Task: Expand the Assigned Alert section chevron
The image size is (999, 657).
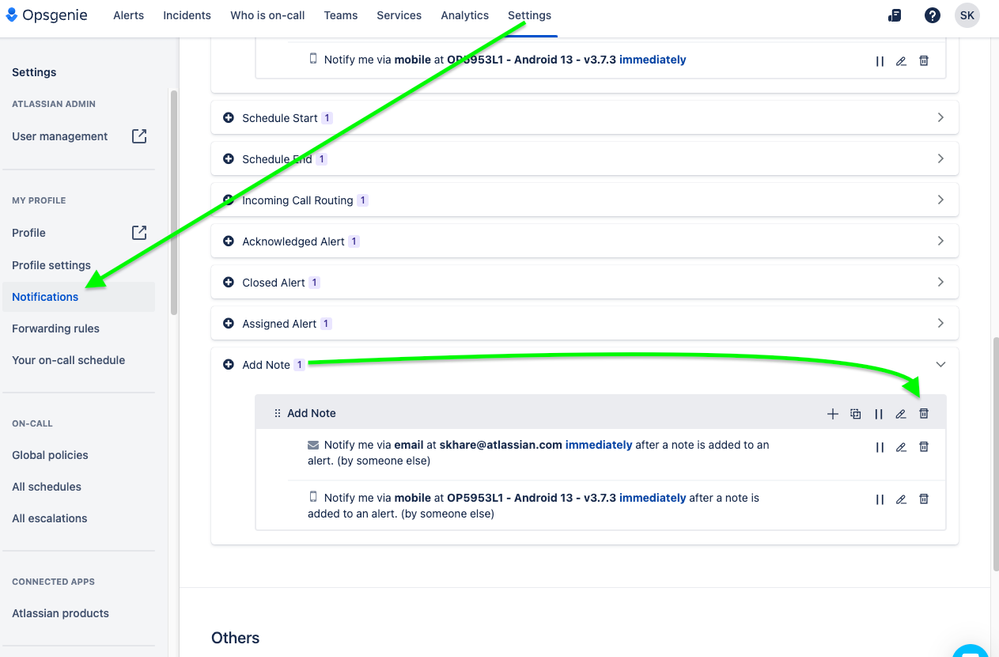Action: click(940, 323)
